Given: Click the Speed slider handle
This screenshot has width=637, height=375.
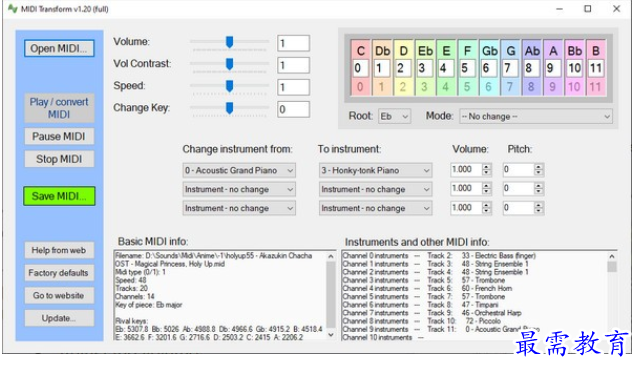Looking at the screenshot, I should [230, 86].
